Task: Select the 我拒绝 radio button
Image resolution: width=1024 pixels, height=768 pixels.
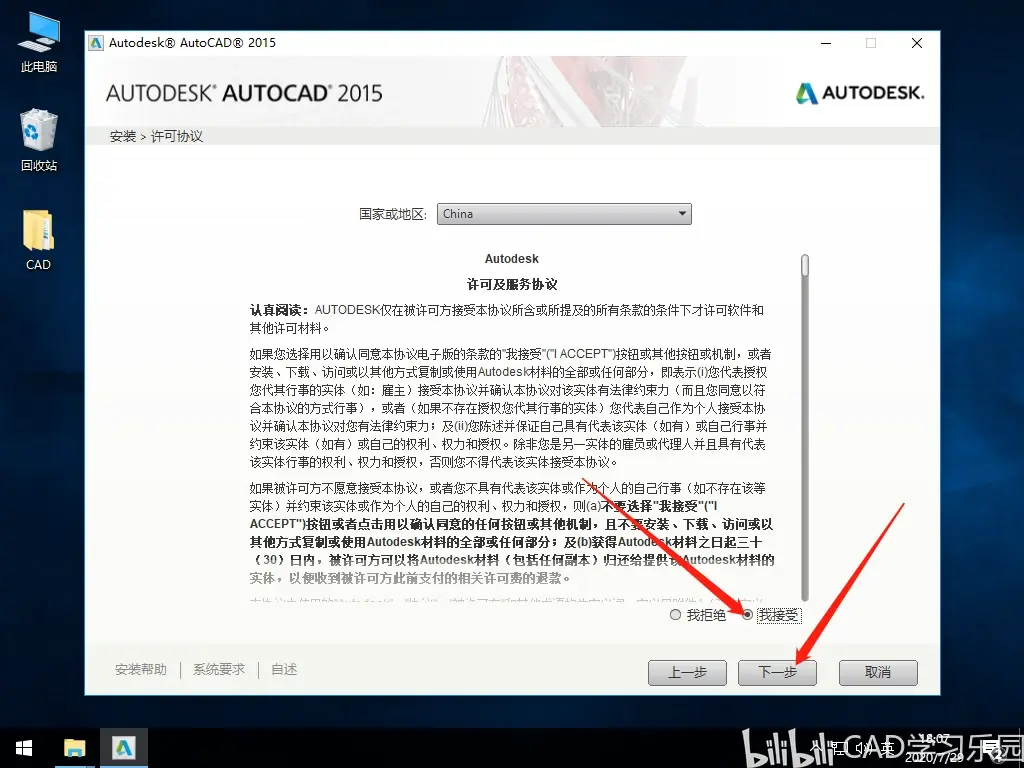Action: coord(675,615)
